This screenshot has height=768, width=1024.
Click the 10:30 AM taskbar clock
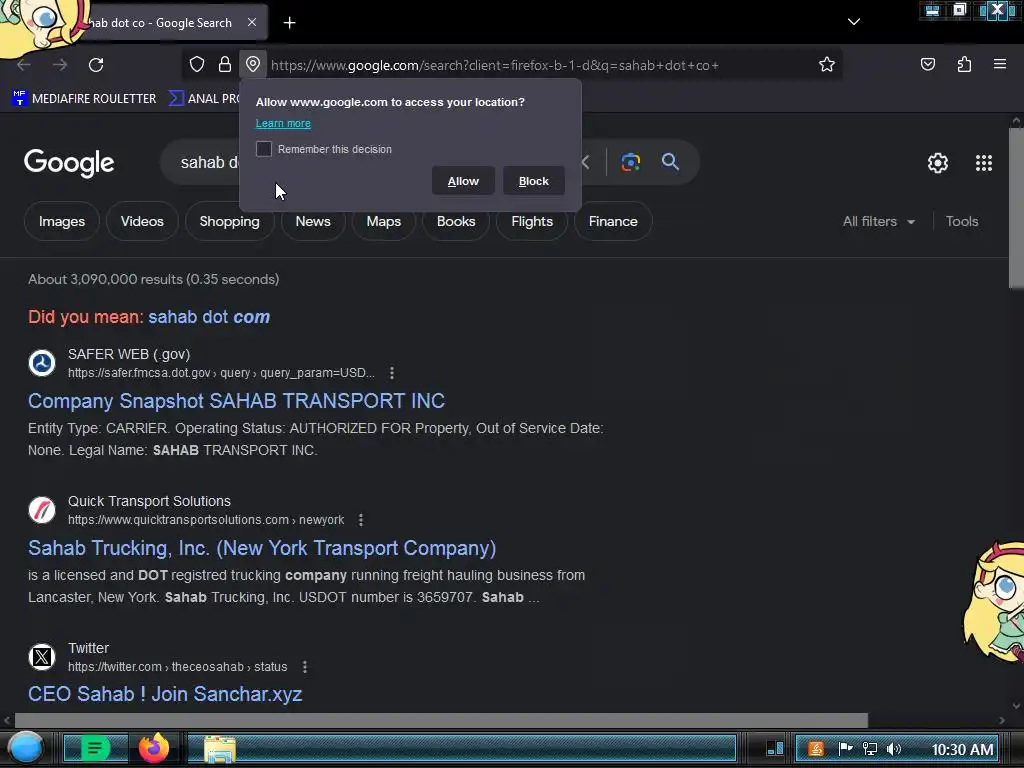pyautogui.click(x=963, y=749)
